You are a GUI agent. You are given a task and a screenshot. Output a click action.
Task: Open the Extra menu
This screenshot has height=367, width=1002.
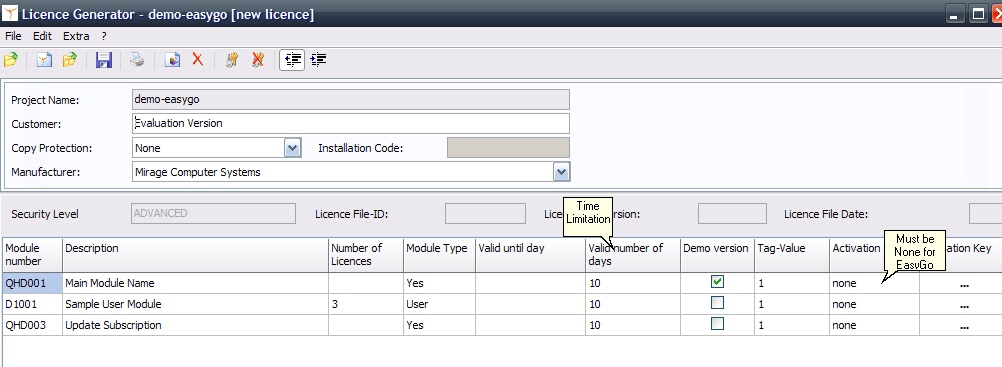pos(76,36)
